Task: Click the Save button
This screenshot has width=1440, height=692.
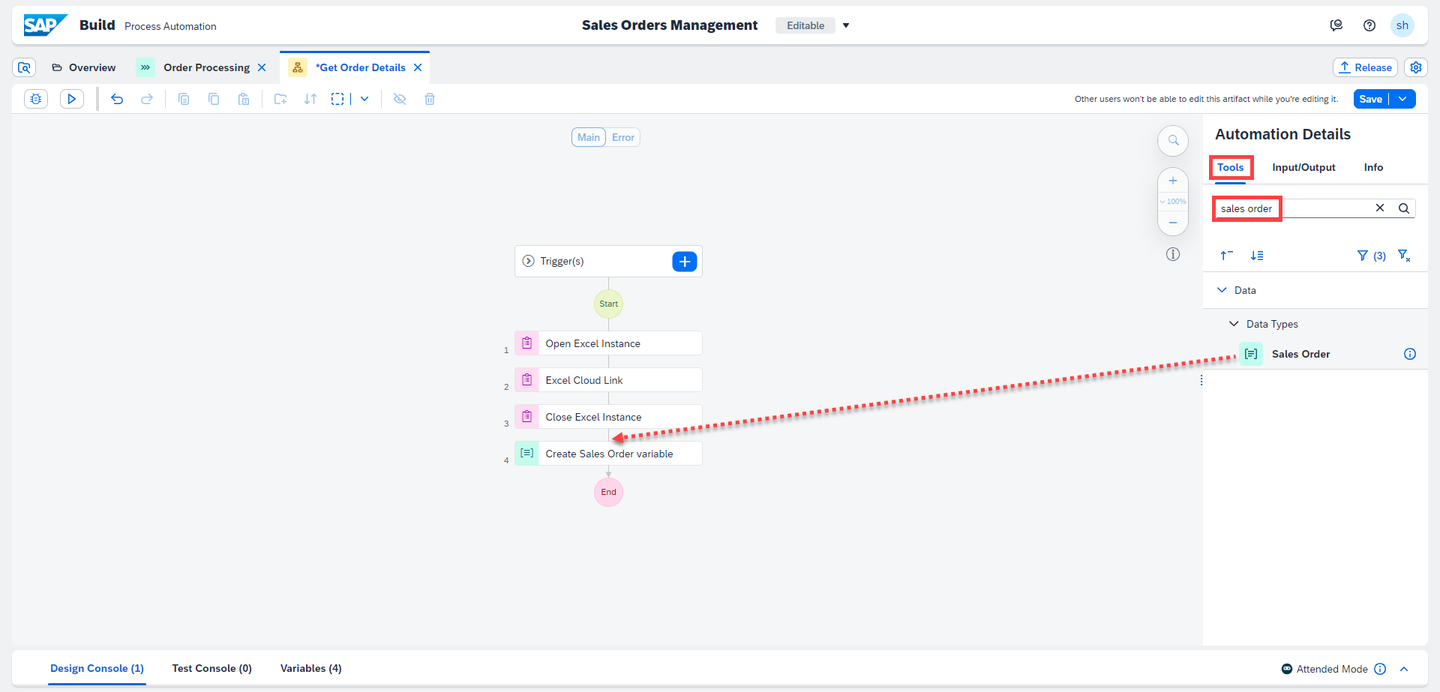Action: pos(1371,99)
